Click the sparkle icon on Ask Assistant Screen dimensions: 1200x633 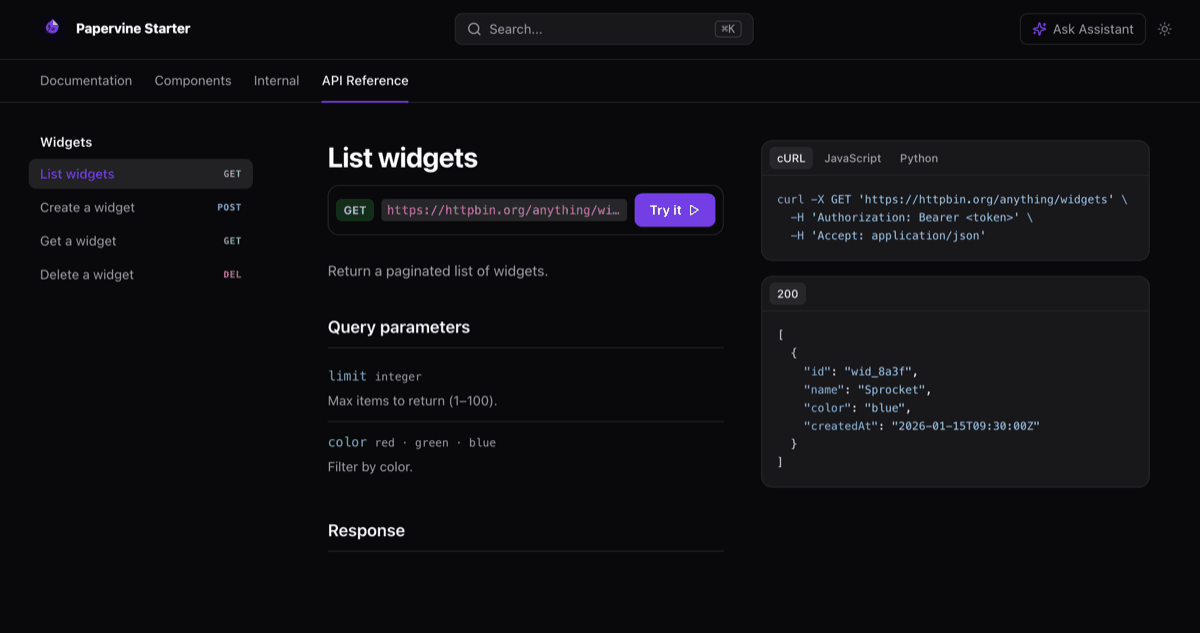point(1040,29)
